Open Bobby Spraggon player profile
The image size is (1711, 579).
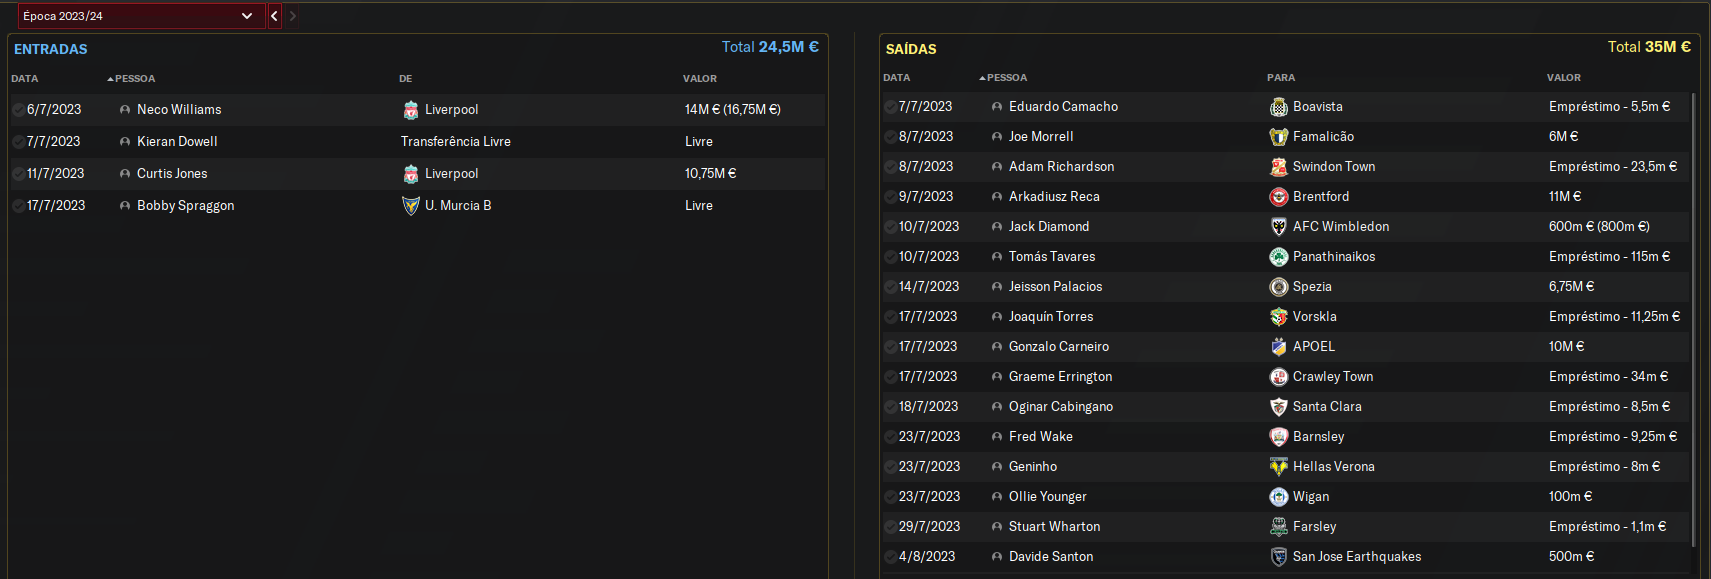[186, 206]
